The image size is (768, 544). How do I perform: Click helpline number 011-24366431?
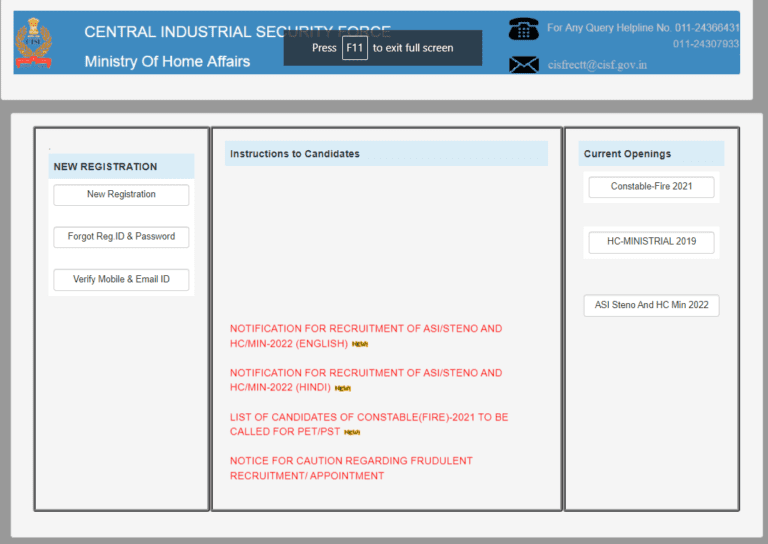click(x=707, y=27)
